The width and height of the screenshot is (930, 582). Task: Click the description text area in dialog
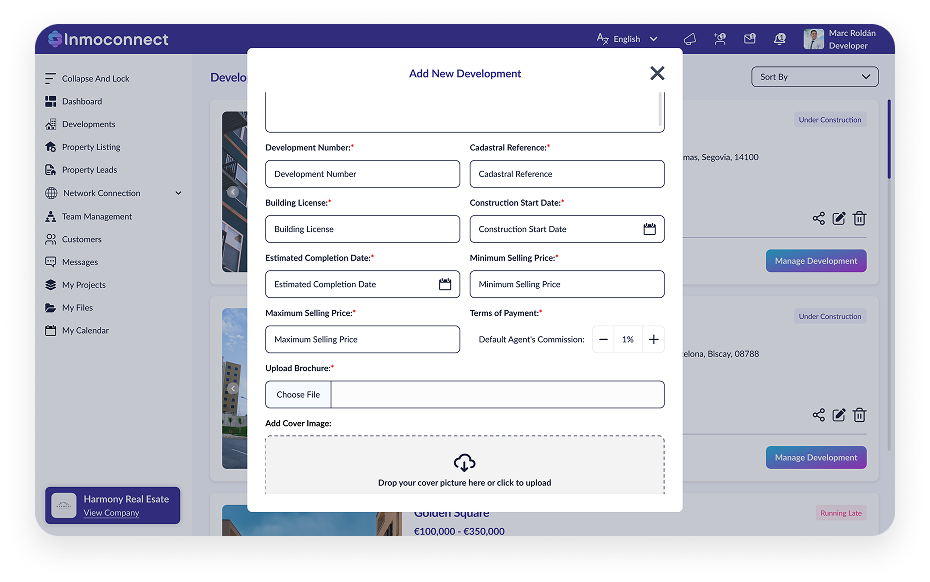click(x=465, y=112)
